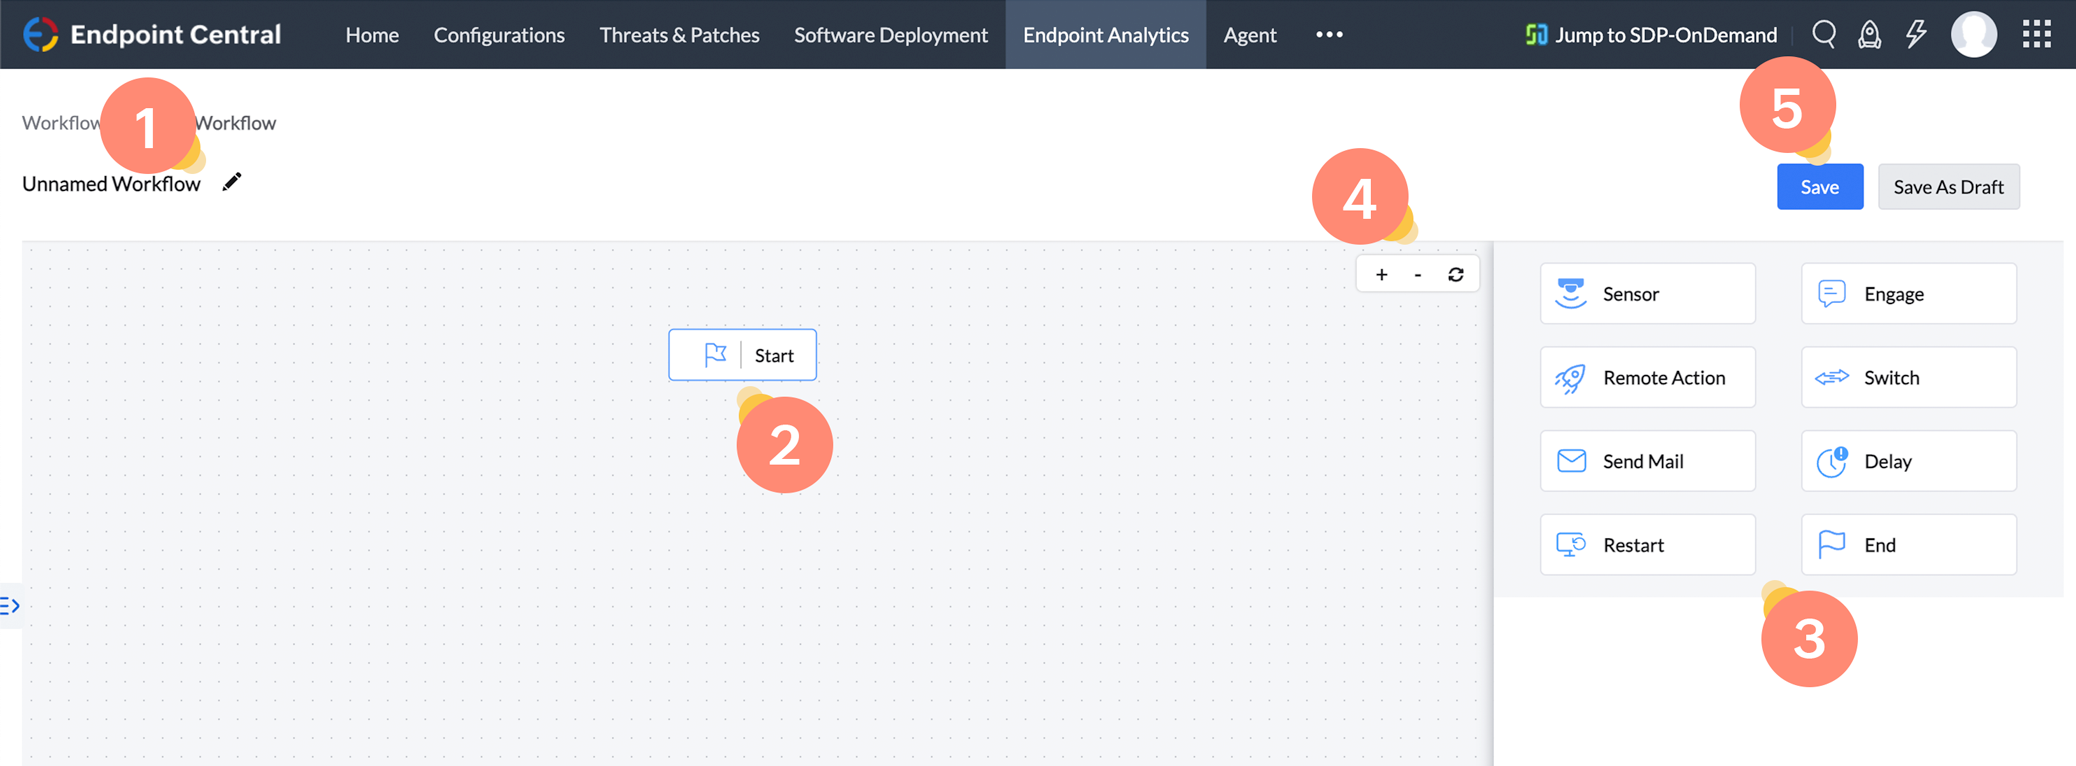
Task: Pick the Switch workflow block
Action: pyautogui.click(x=1908, y=378)
